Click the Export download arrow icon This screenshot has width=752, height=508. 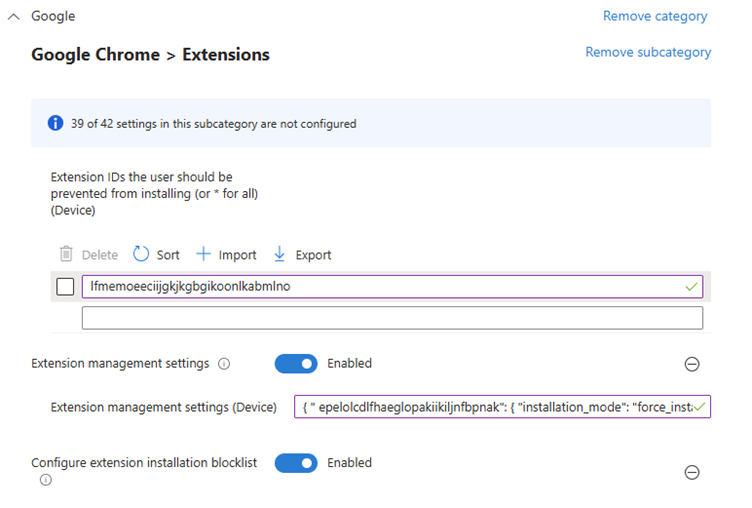point(279,254)
